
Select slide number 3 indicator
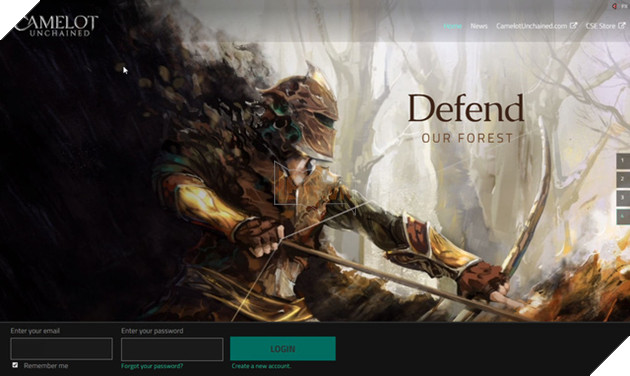[x=623, y=198]
